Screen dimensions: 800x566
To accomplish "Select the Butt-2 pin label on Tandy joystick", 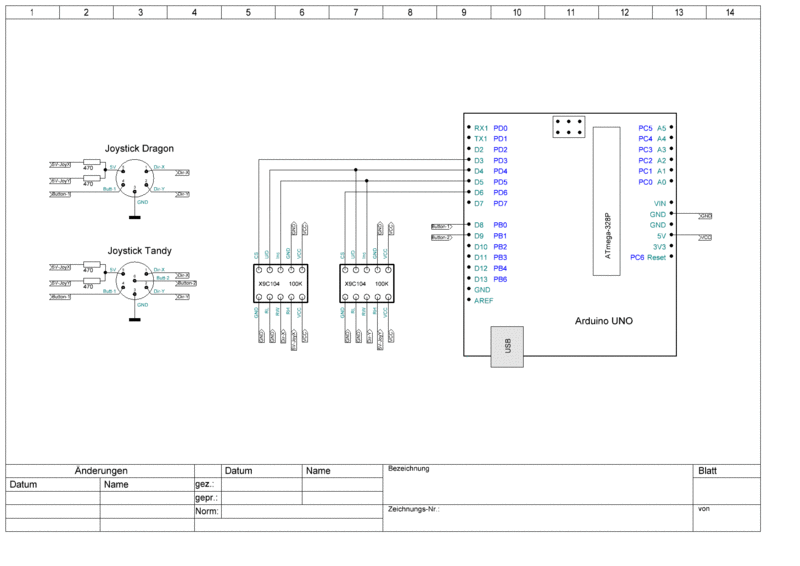I will pos(163,278).
